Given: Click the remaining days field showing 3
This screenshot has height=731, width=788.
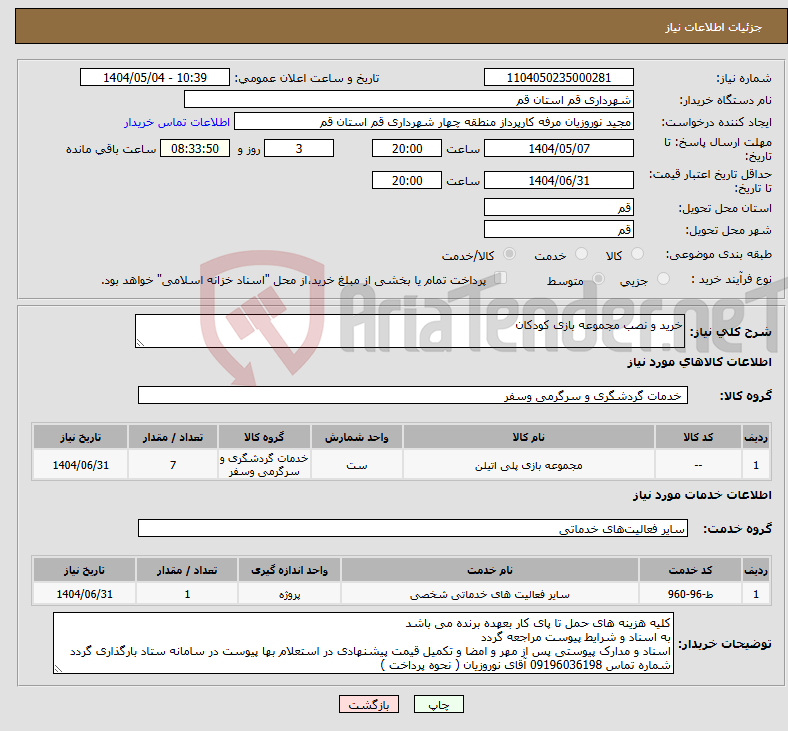Looking at the screenshot, I should [x=299, y=148].
